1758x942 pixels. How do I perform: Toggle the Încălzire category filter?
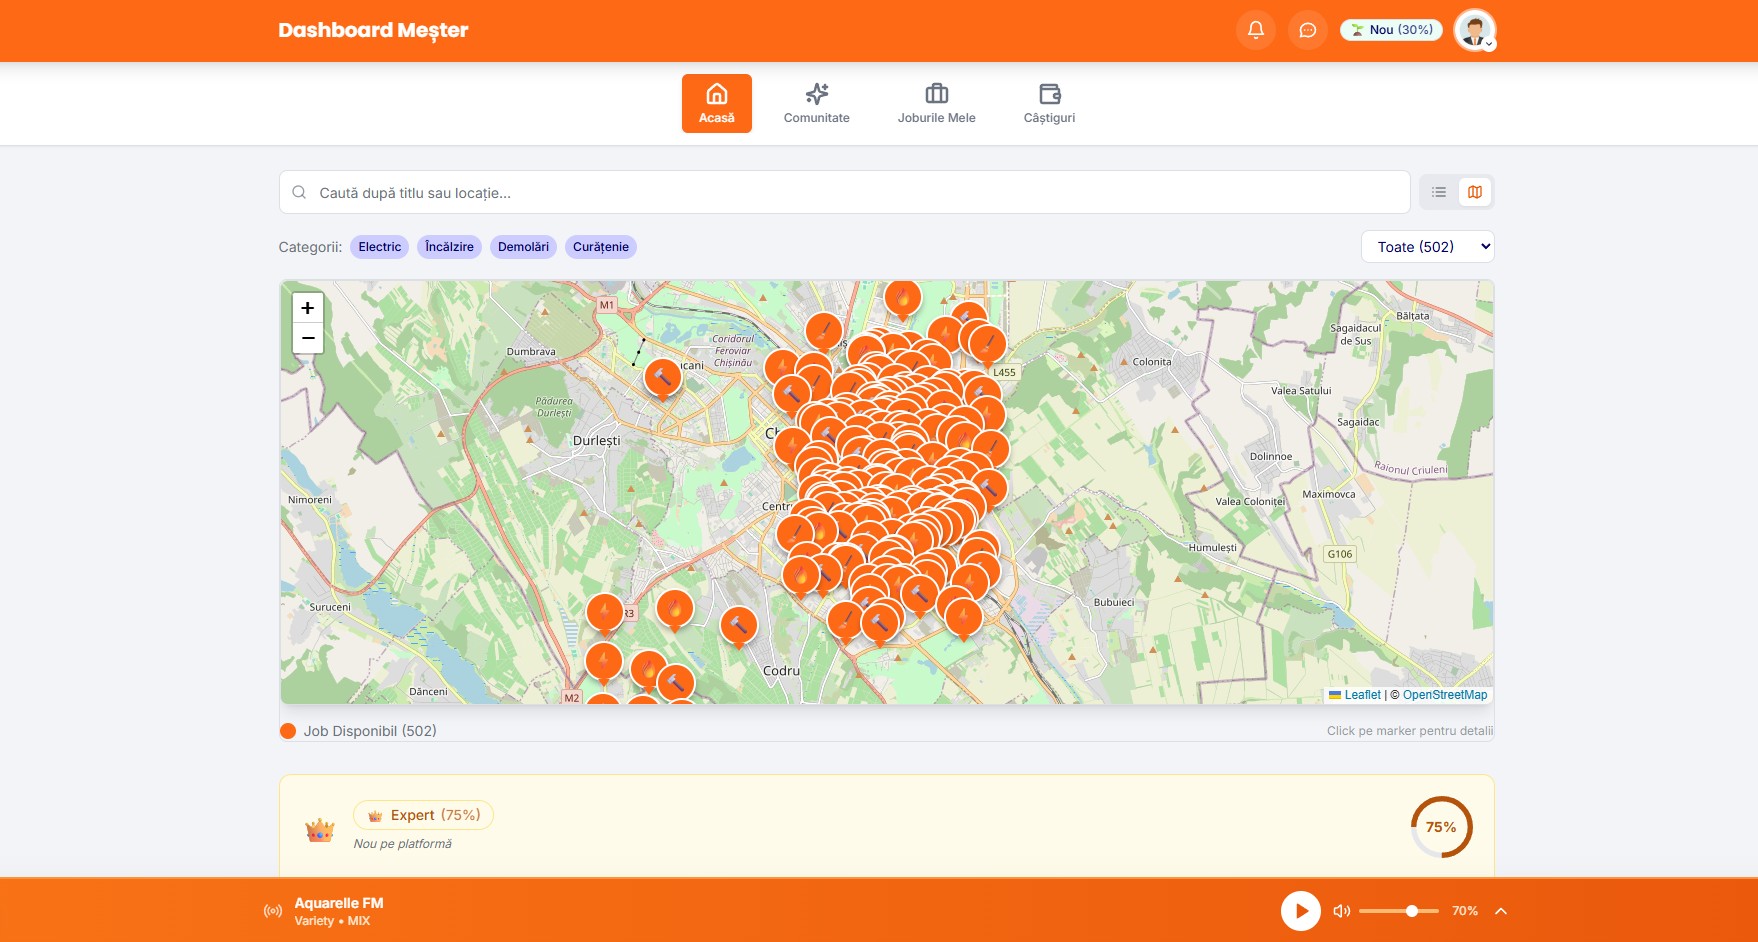click(x=449, y=246)
